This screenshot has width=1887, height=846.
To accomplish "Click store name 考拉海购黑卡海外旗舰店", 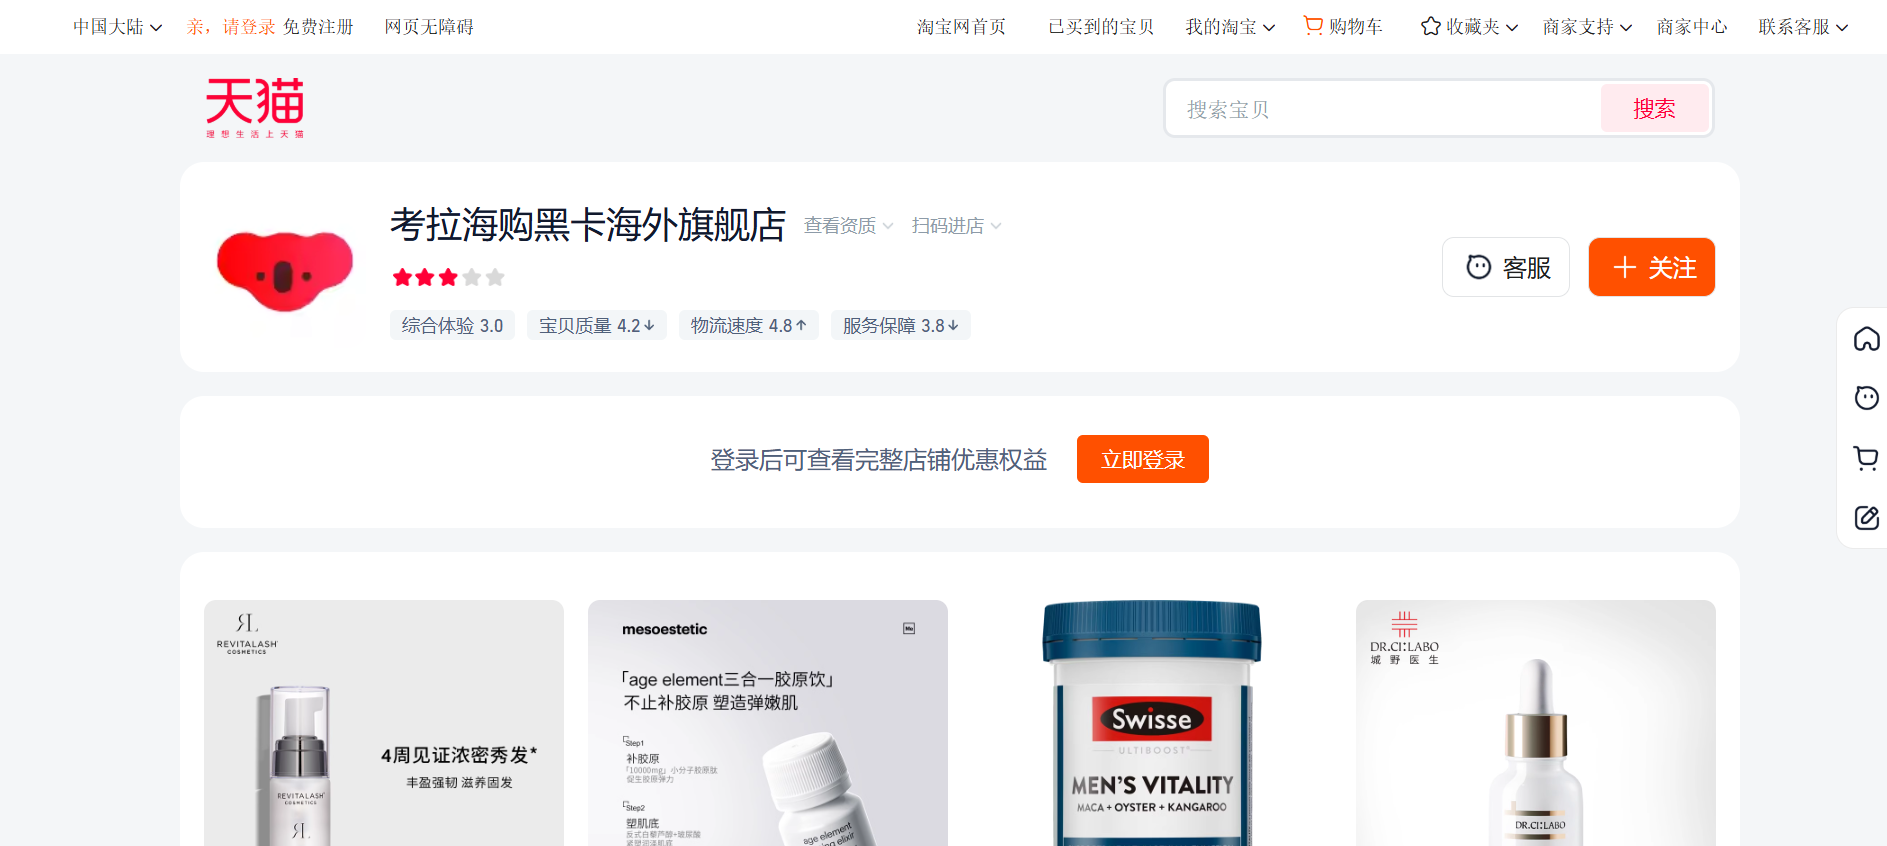I will click(588, 225).
